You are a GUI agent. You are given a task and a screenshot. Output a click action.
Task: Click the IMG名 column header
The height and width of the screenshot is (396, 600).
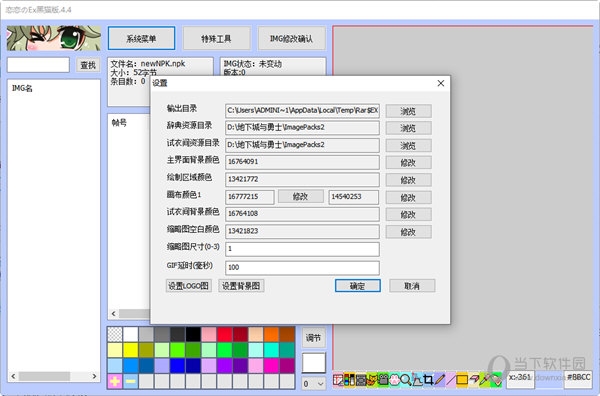click(x=22, y=88)
